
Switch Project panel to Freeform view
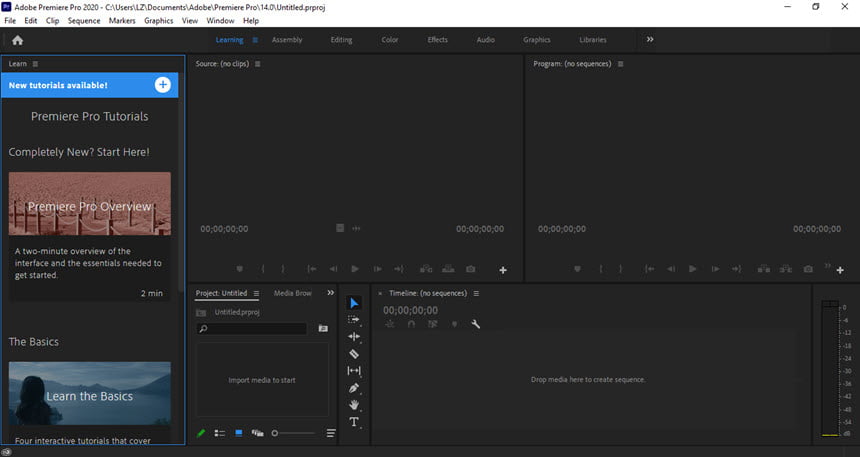257,433
